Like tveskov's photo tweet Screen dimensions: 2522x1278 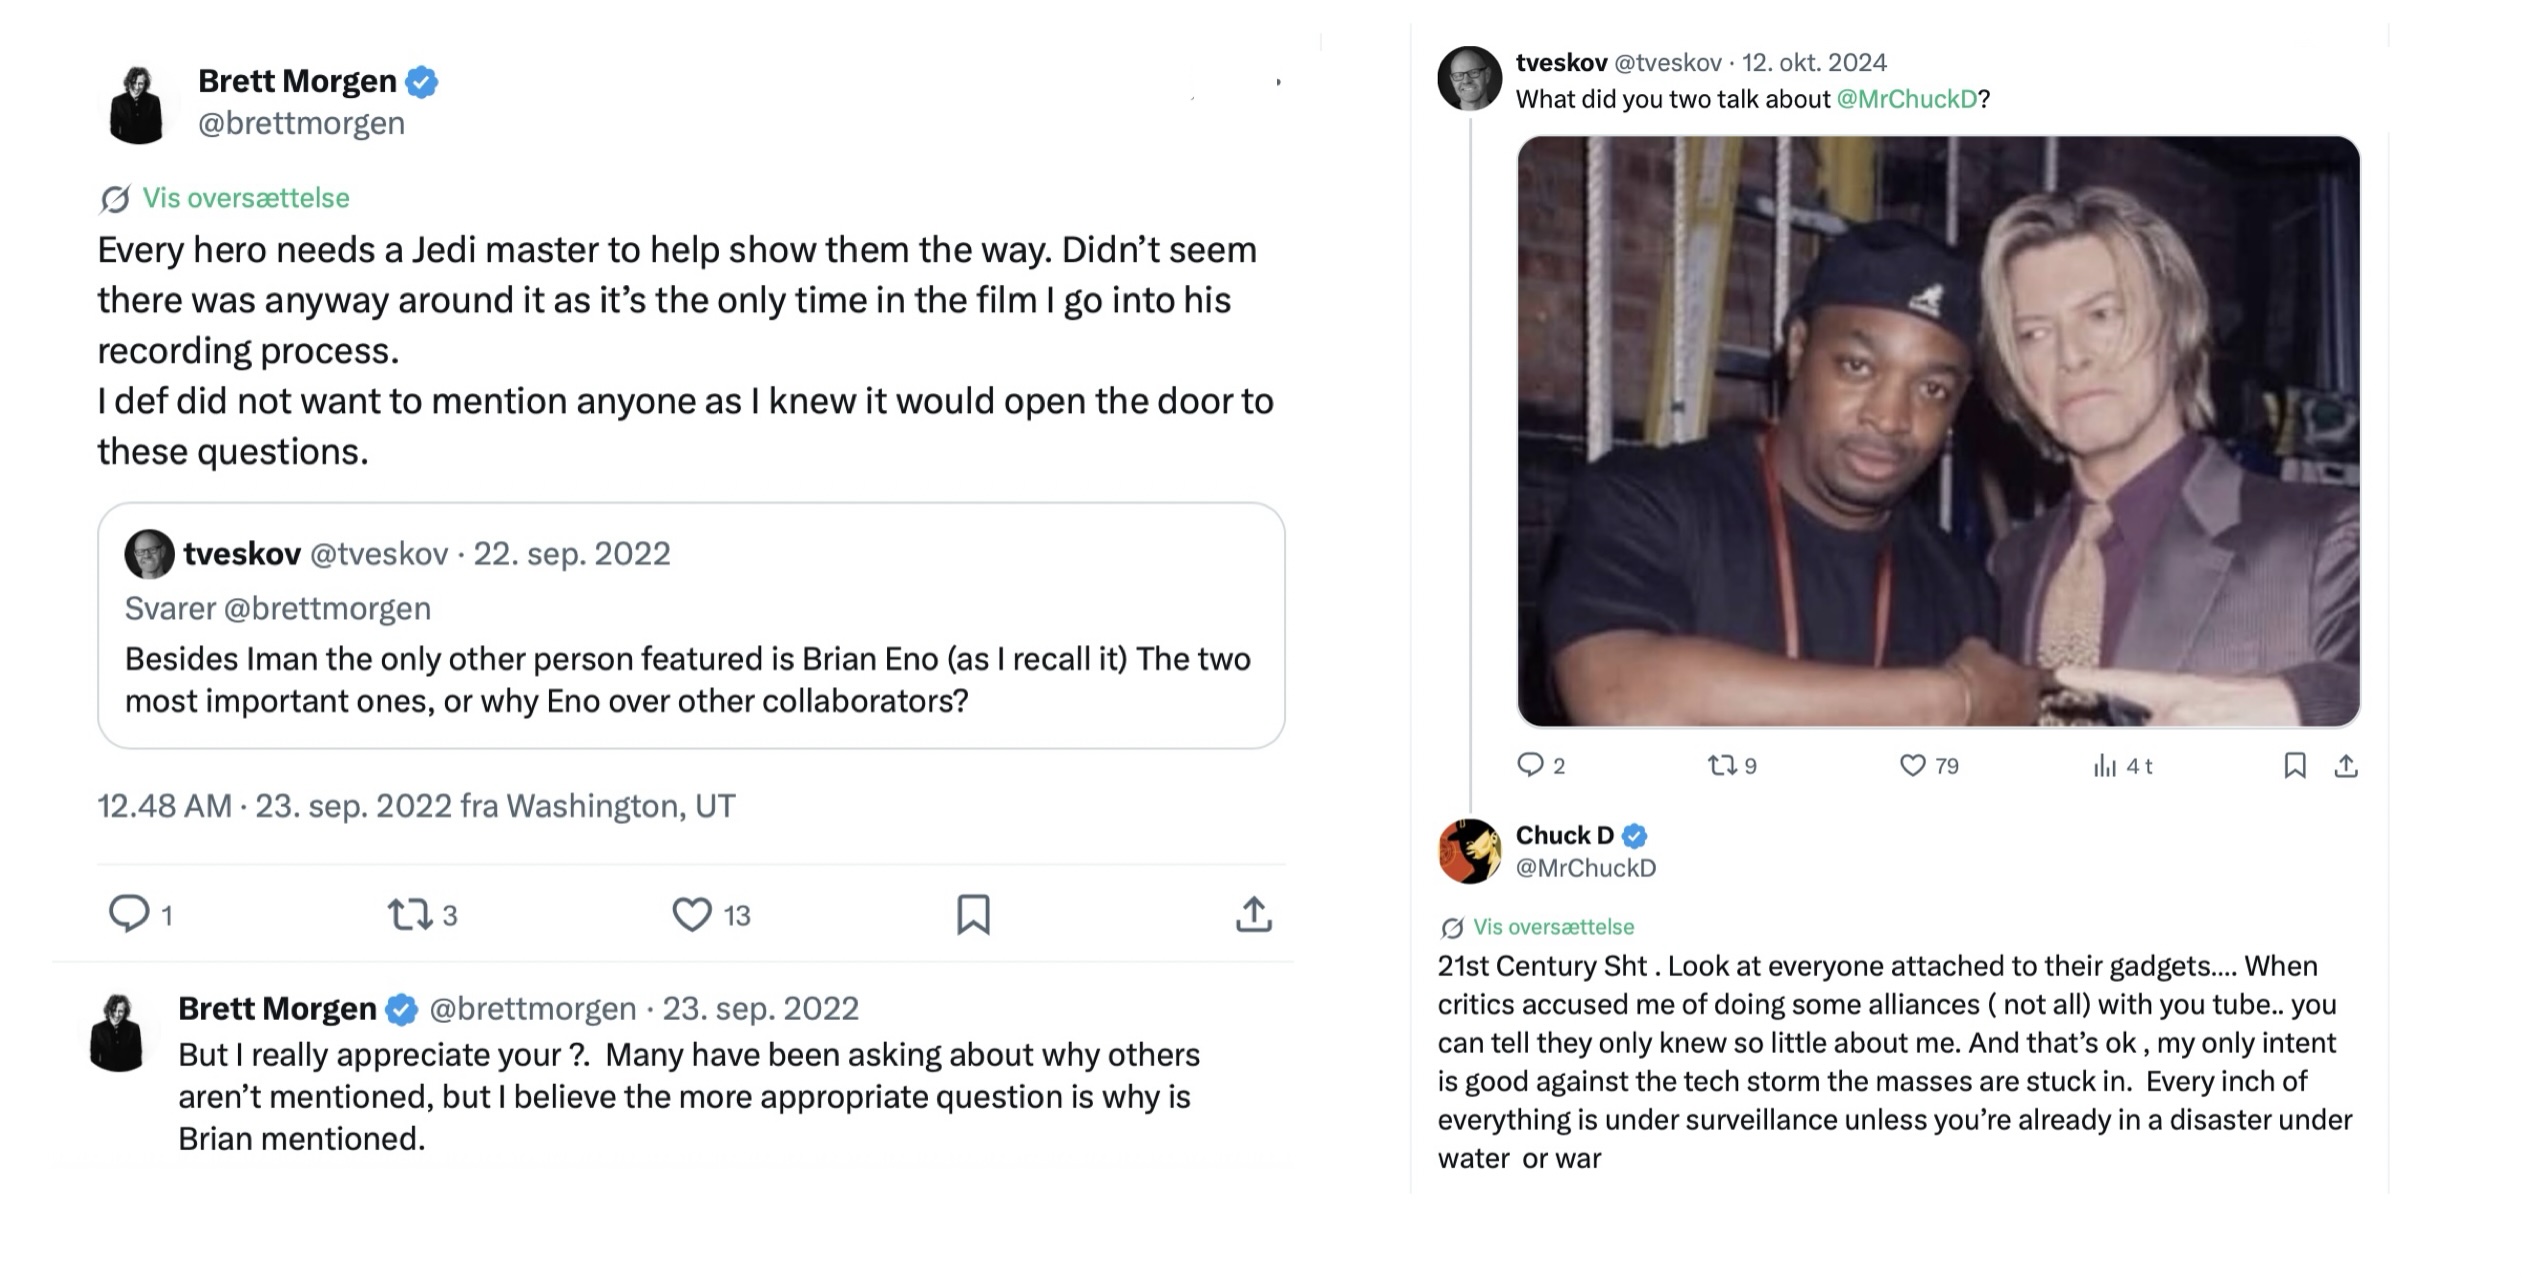click(x=1912, y=765)
